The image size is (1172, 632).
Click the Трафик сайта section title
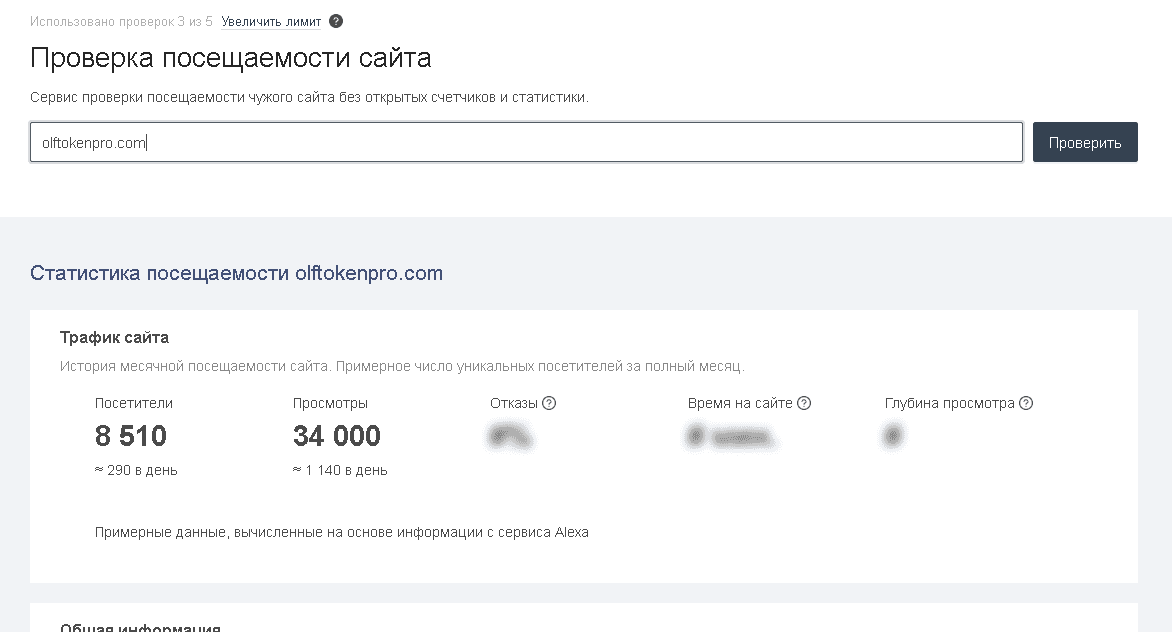pyautogui.click(x=114, y=337)
